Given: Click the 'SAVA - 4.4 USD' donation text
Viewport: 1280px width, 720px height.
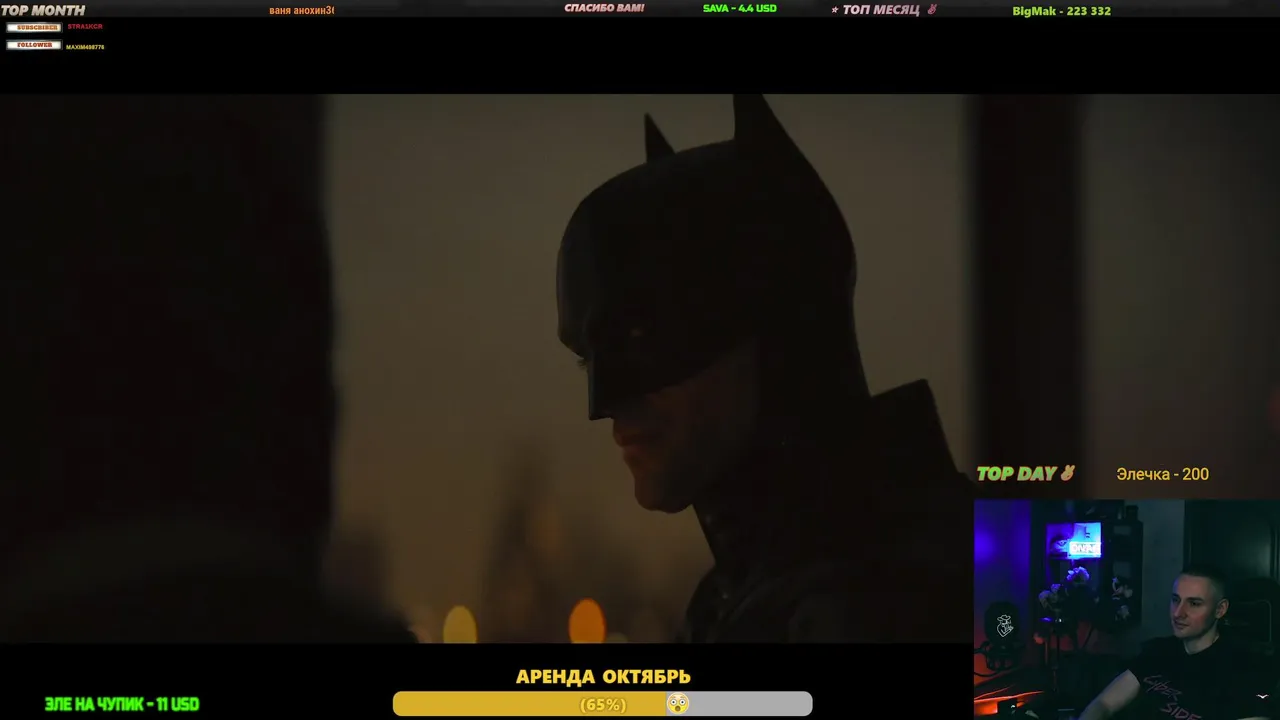Looking at the screenshot, I should point(739,8).
